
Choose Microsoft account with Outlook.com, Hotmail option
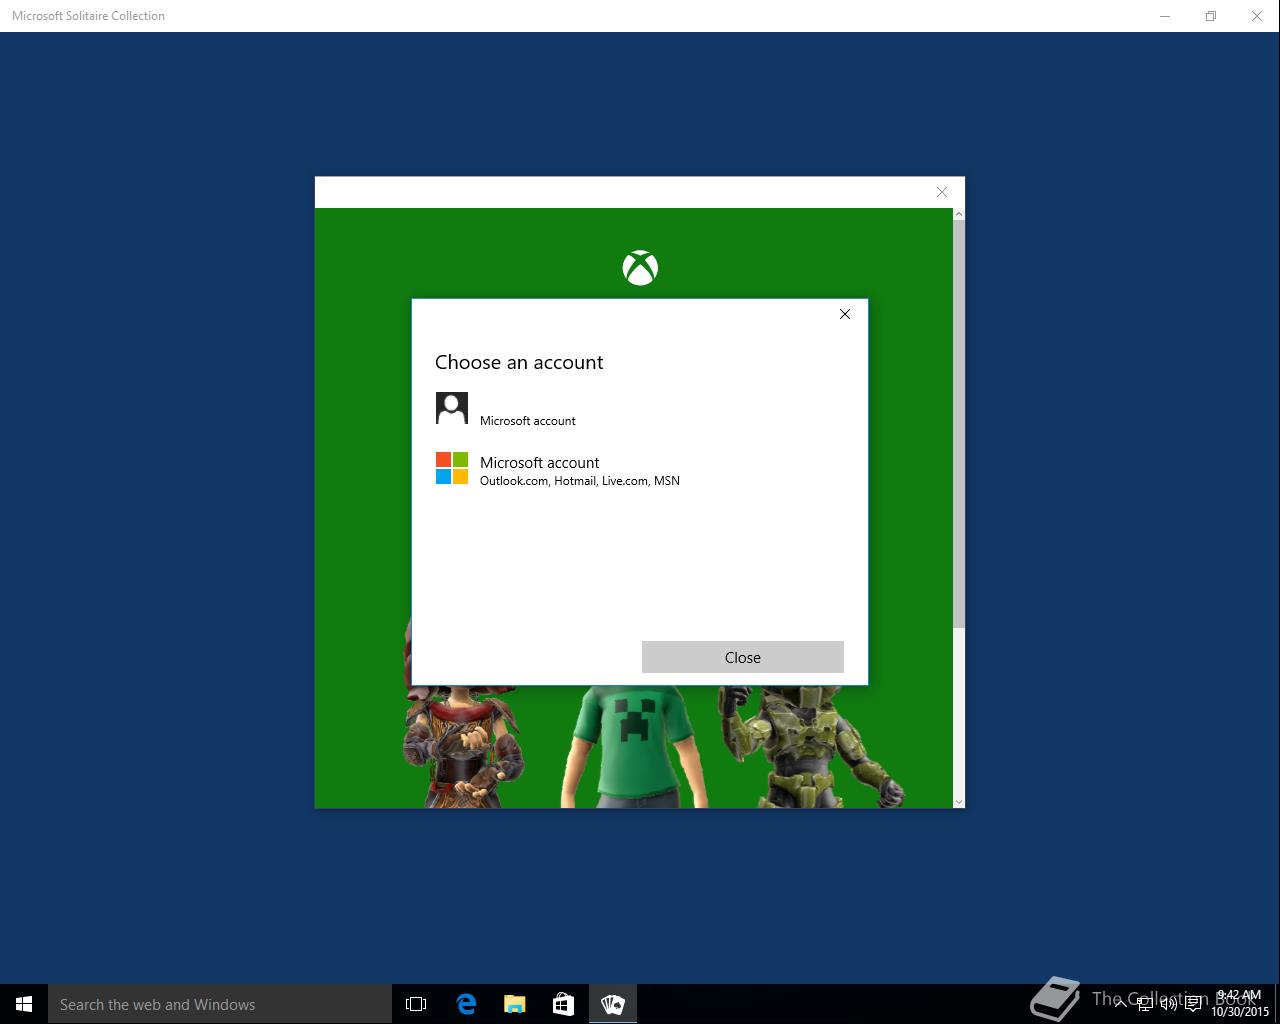[640, 470]
